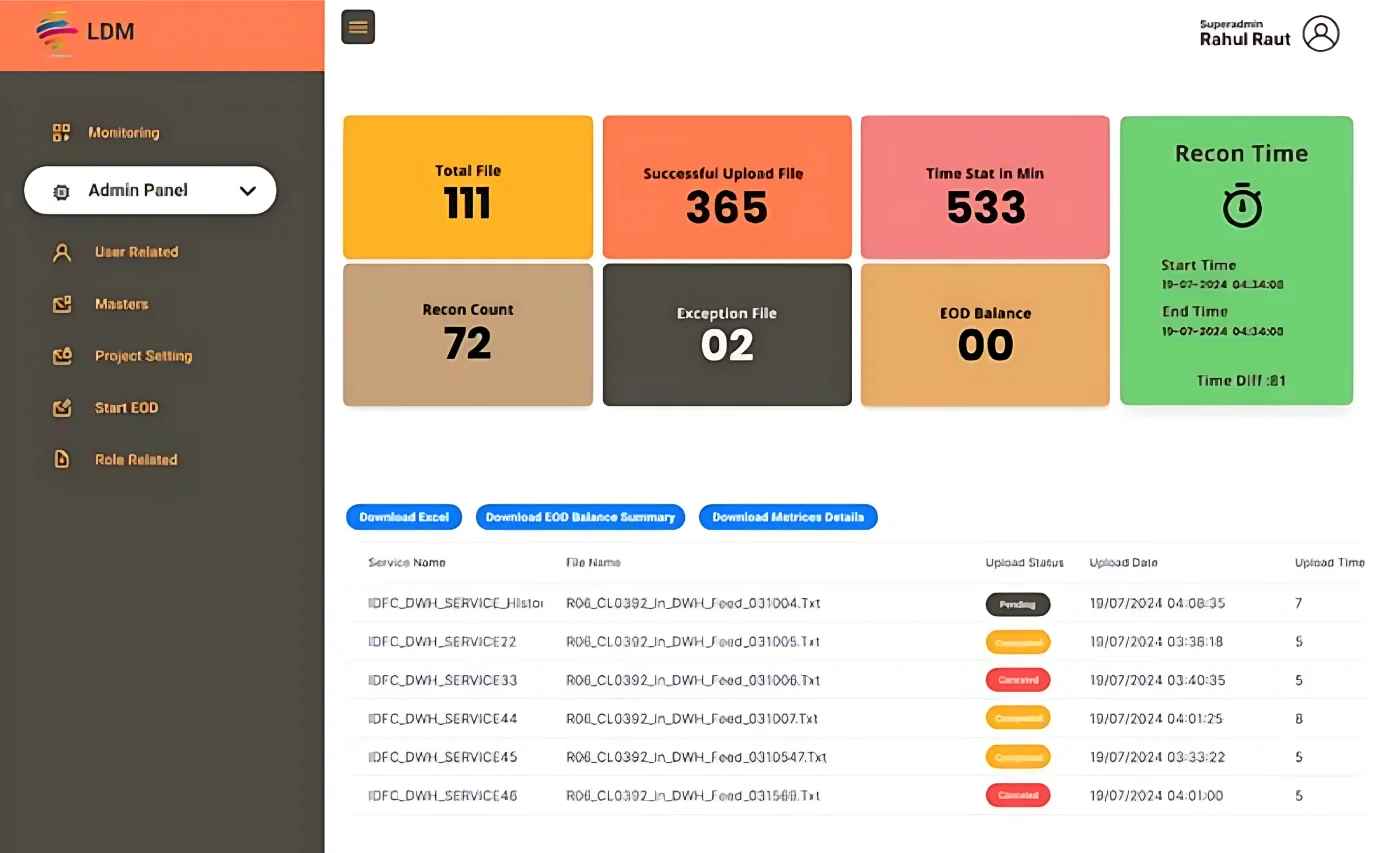Click the Masters sidebar icon

[62, 304]
